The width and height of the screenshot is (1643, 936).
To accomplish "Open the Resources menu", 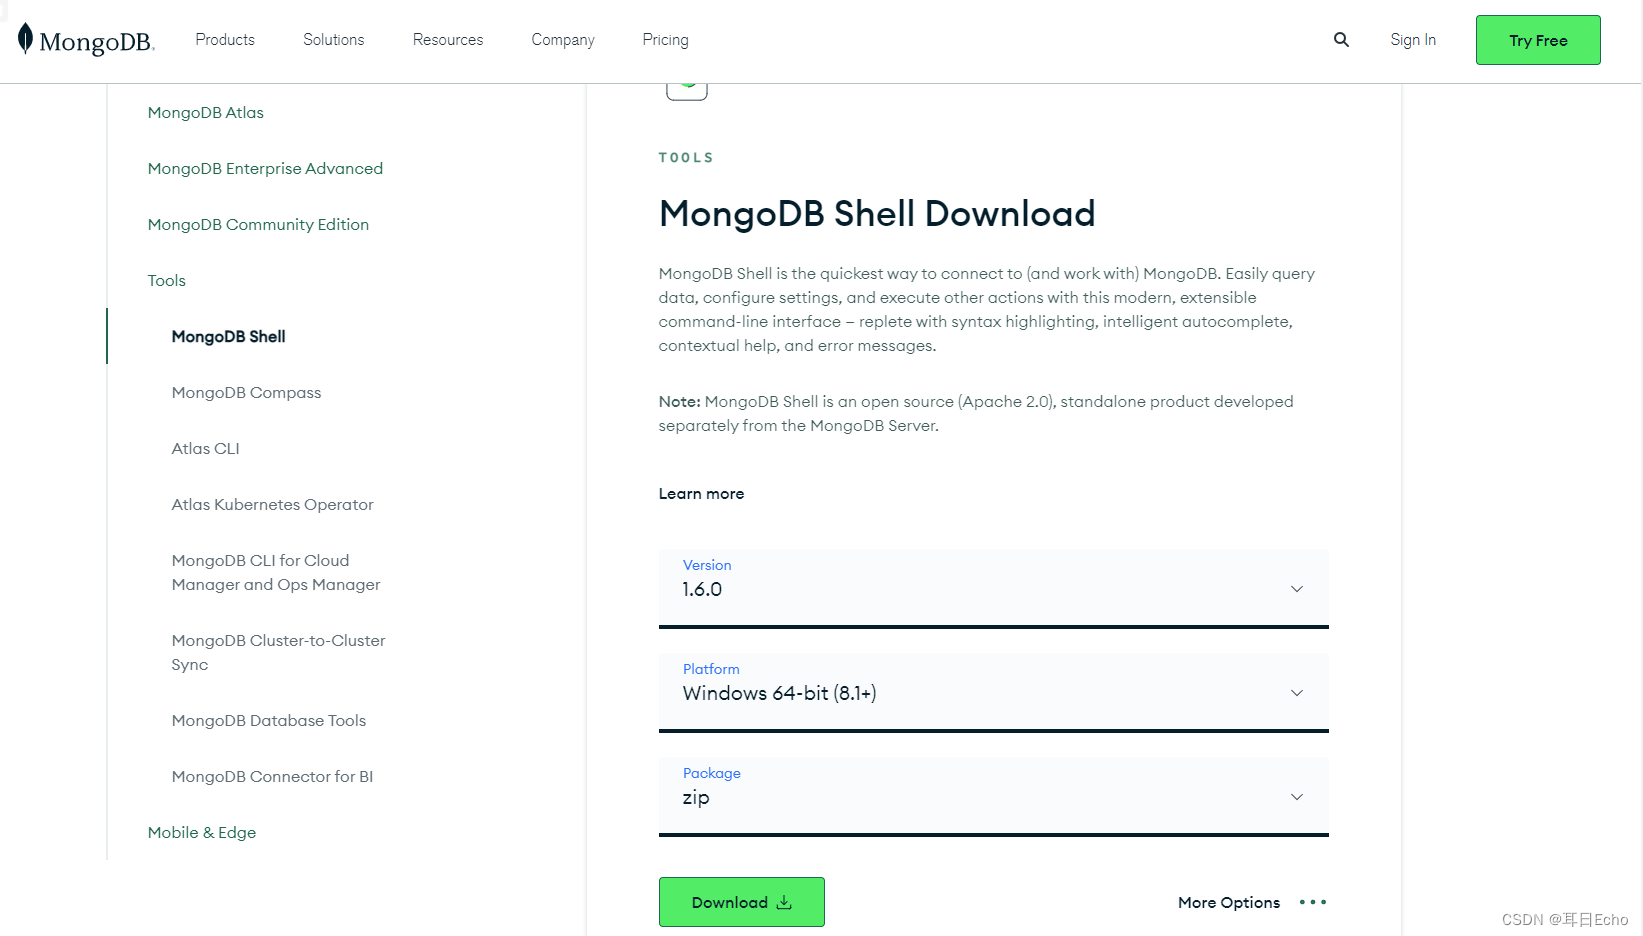I will pos(447,40).
